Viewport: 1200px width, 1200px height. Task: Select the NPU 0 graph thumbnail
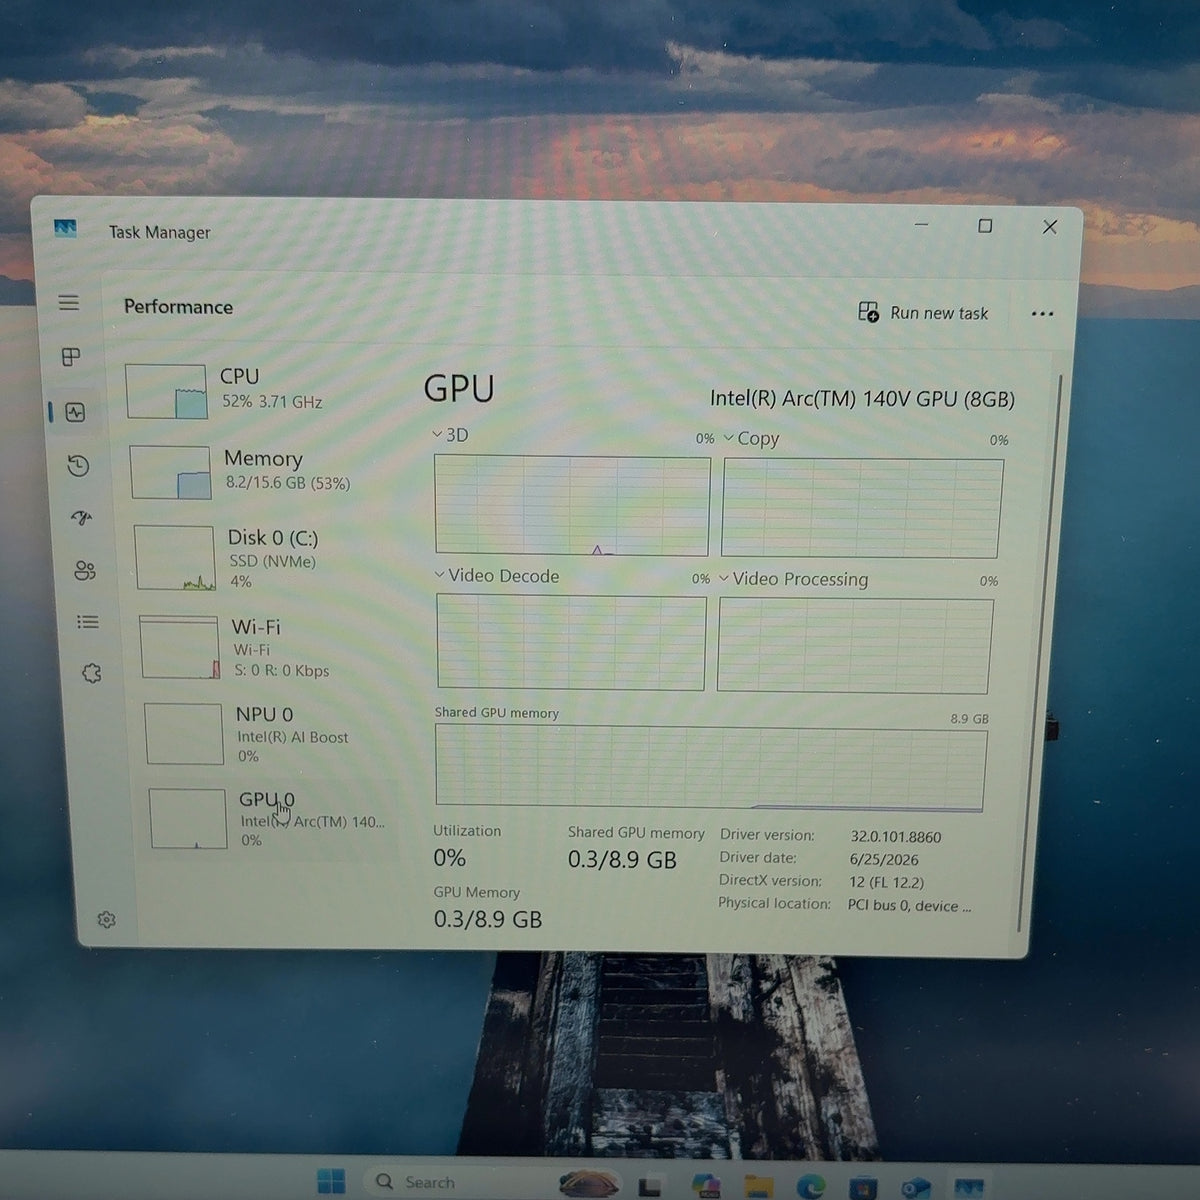184,734
